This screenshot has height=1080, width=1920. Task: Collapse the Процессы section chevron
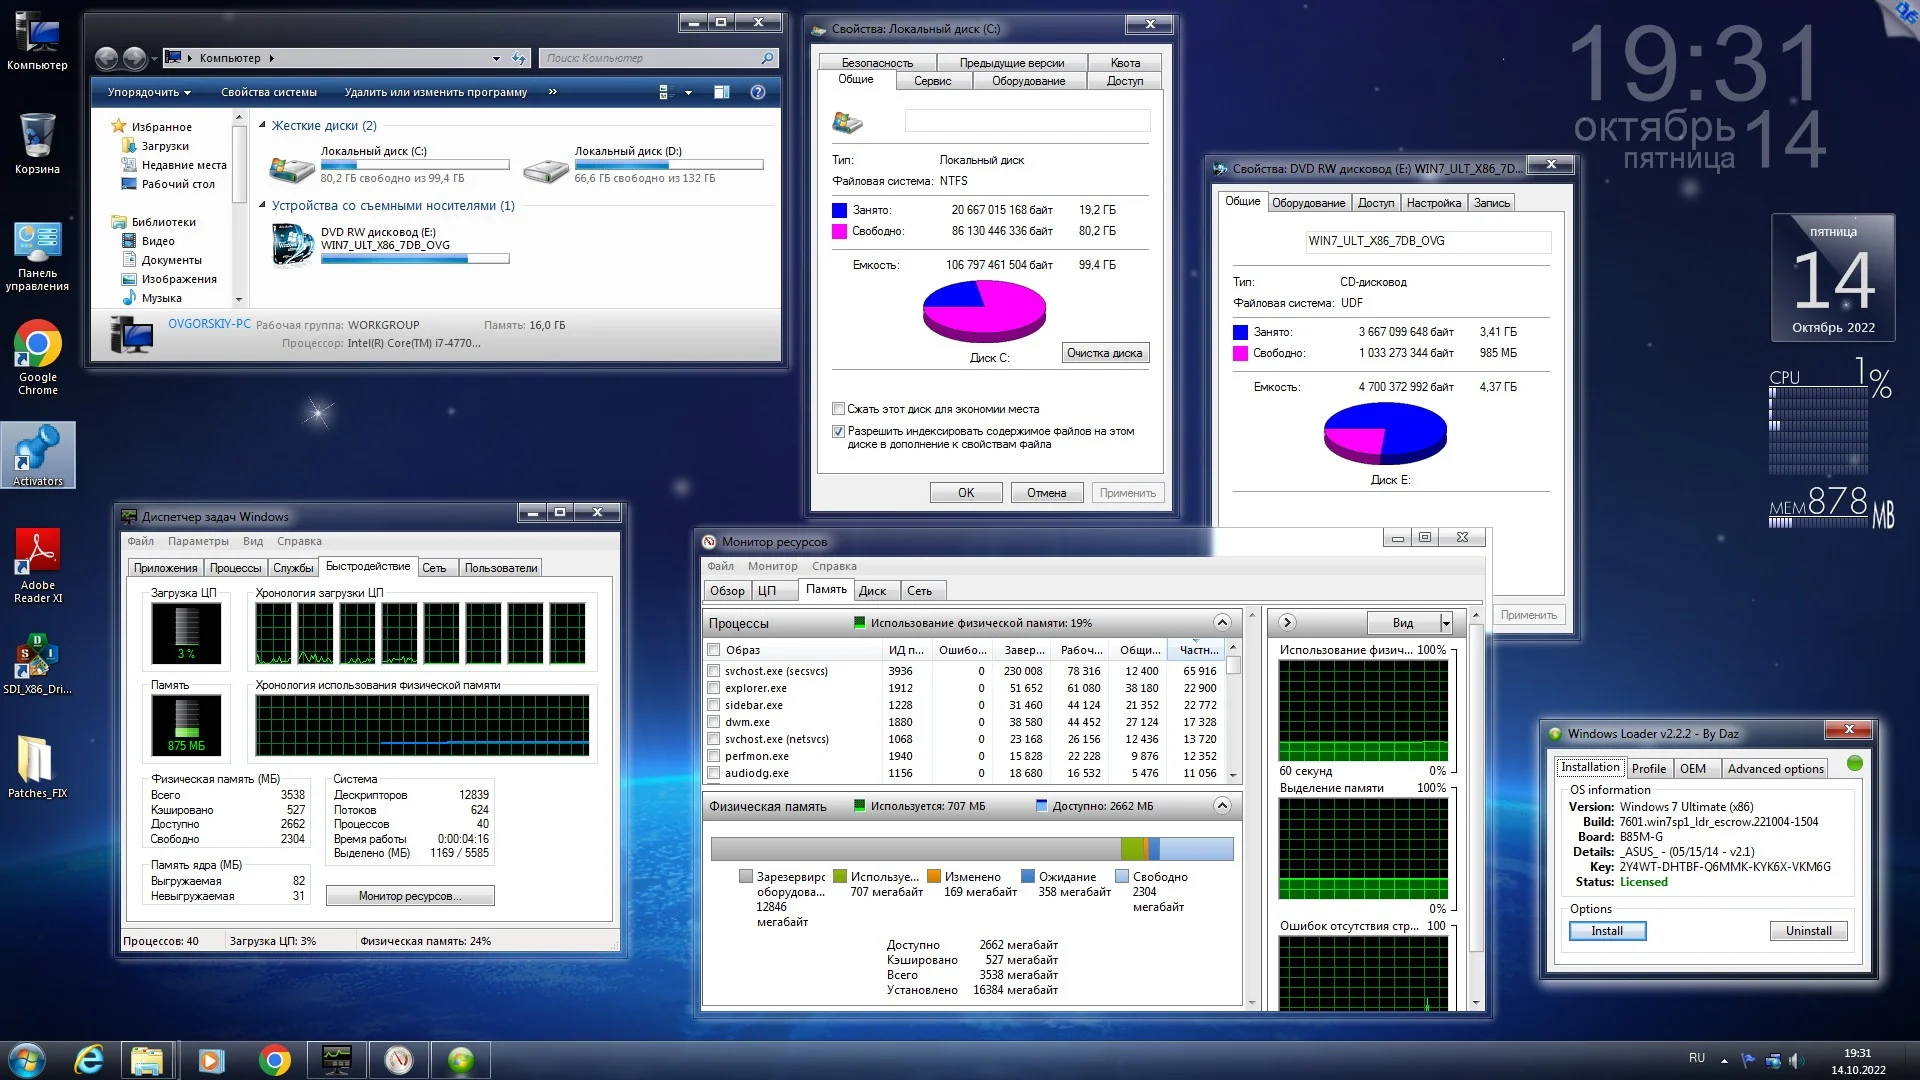click(1222, 622)
